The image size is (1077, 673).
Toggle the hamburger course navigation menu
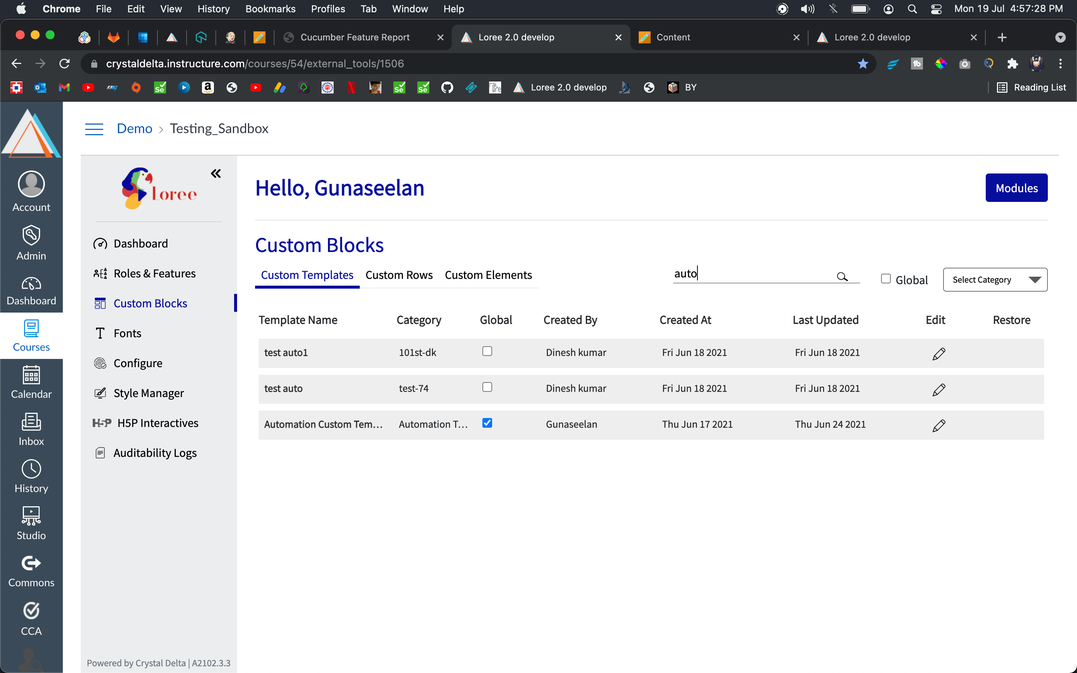pyautogui.click(x=94, y=129)
